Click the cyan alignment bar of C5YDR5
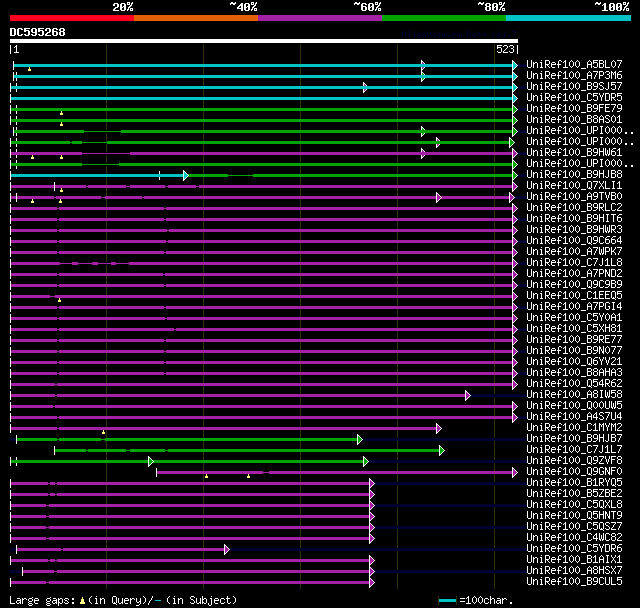 pyautogui.click(x=262, y=98)
